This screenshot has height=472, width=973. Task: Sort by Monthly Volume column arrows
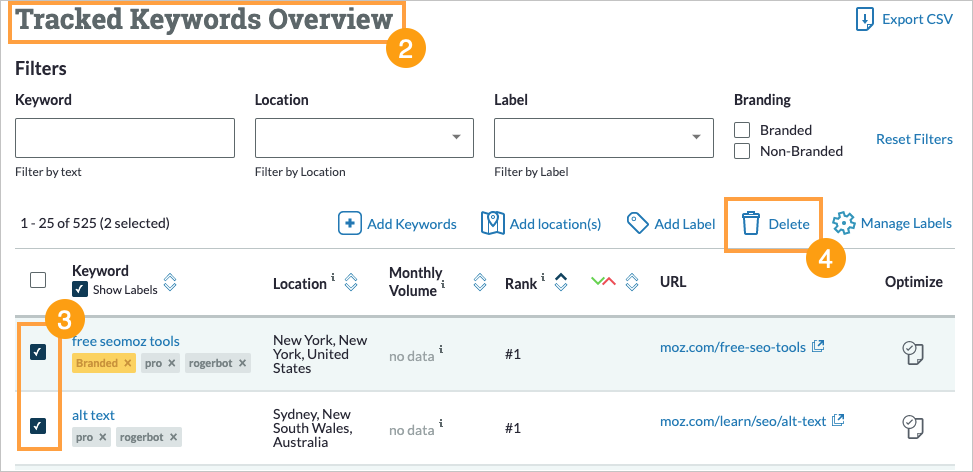click(x=480, y=283)
